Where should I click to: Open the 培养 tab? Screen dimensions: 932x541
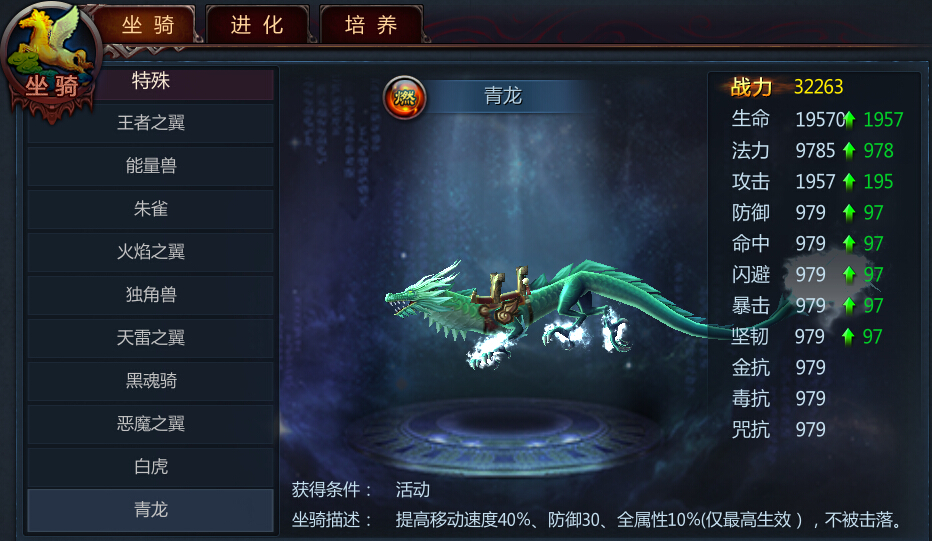[371, 24]
